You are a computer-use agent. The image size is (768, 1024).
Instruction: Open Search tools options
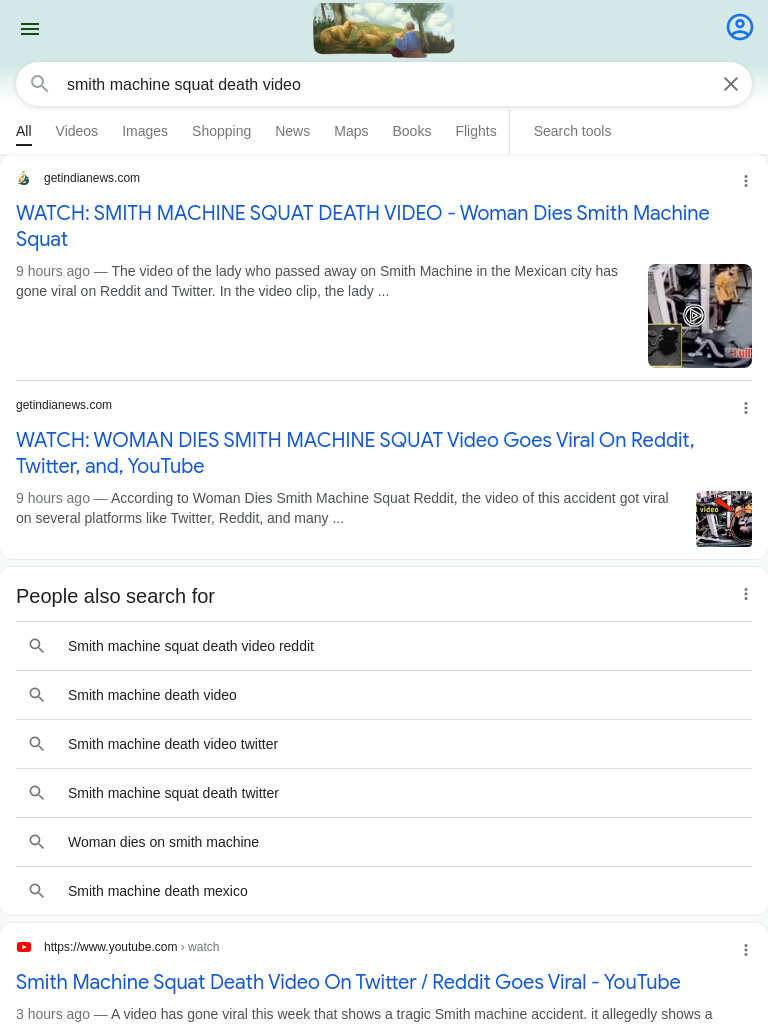(x=572, y=131)
